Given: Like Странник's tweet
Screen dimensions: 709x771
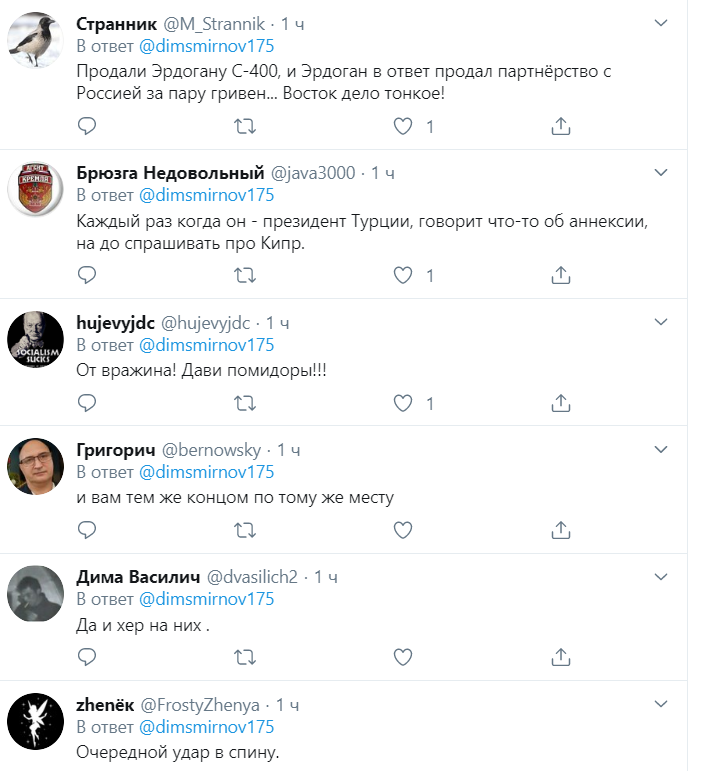Looking at the screenshot, I should pos(403,126).
